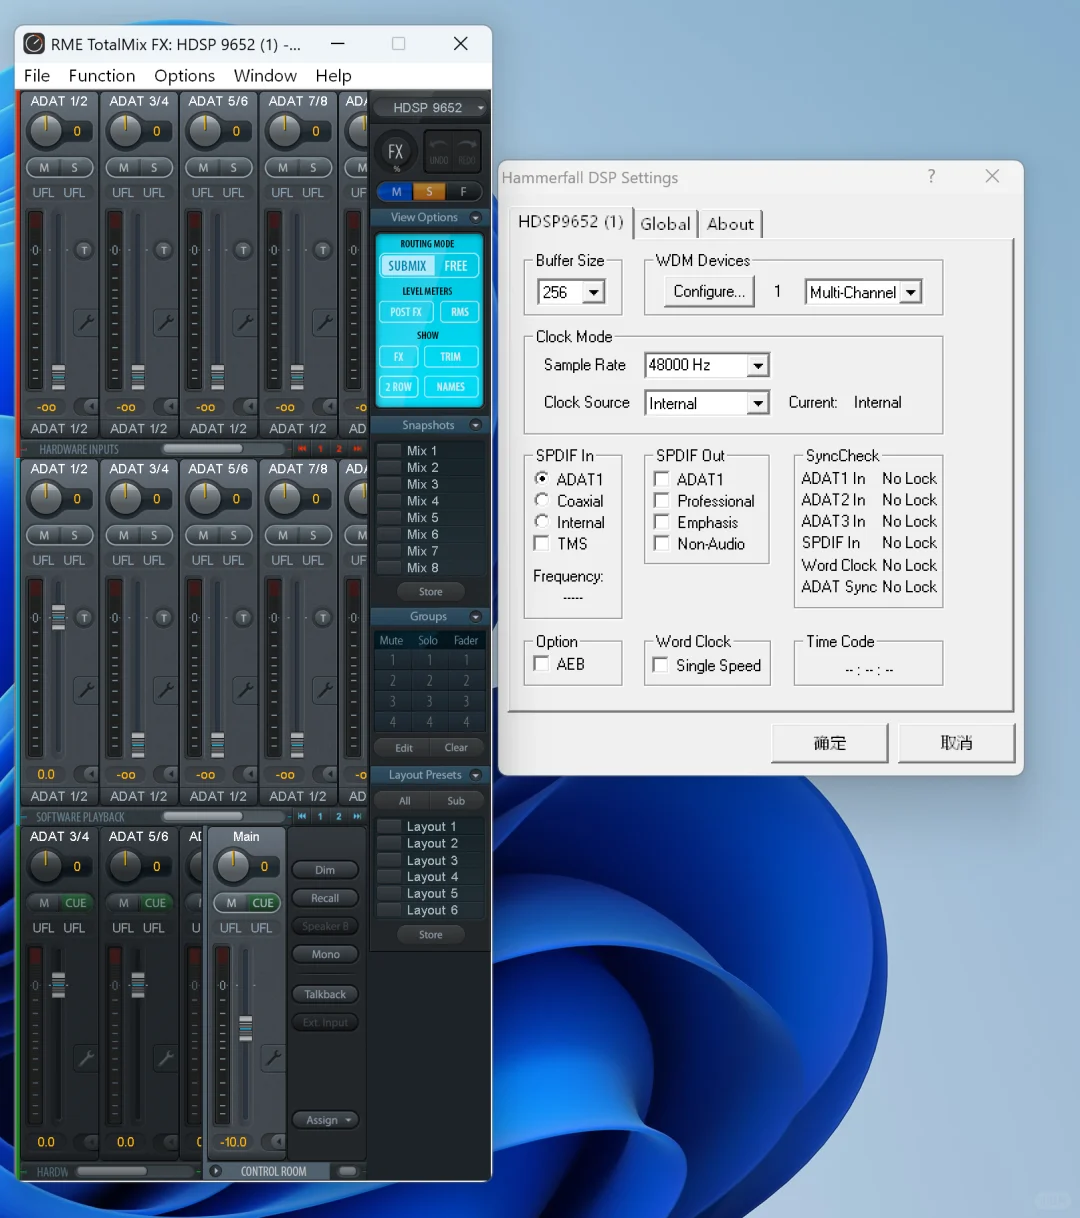The height and width of the screenshot is (1218, 1080).
Task: Enable the AEB option checkbox
Action: pos(542,664)
